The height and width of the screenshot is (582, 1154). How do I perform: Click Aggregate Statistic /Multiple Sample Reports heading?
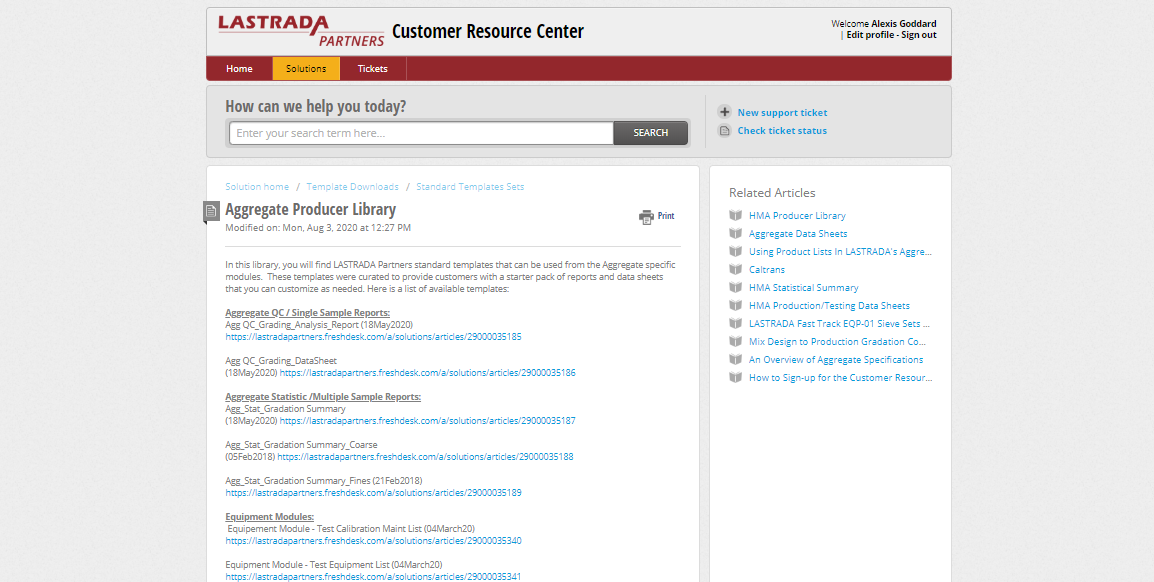point(323,397)
